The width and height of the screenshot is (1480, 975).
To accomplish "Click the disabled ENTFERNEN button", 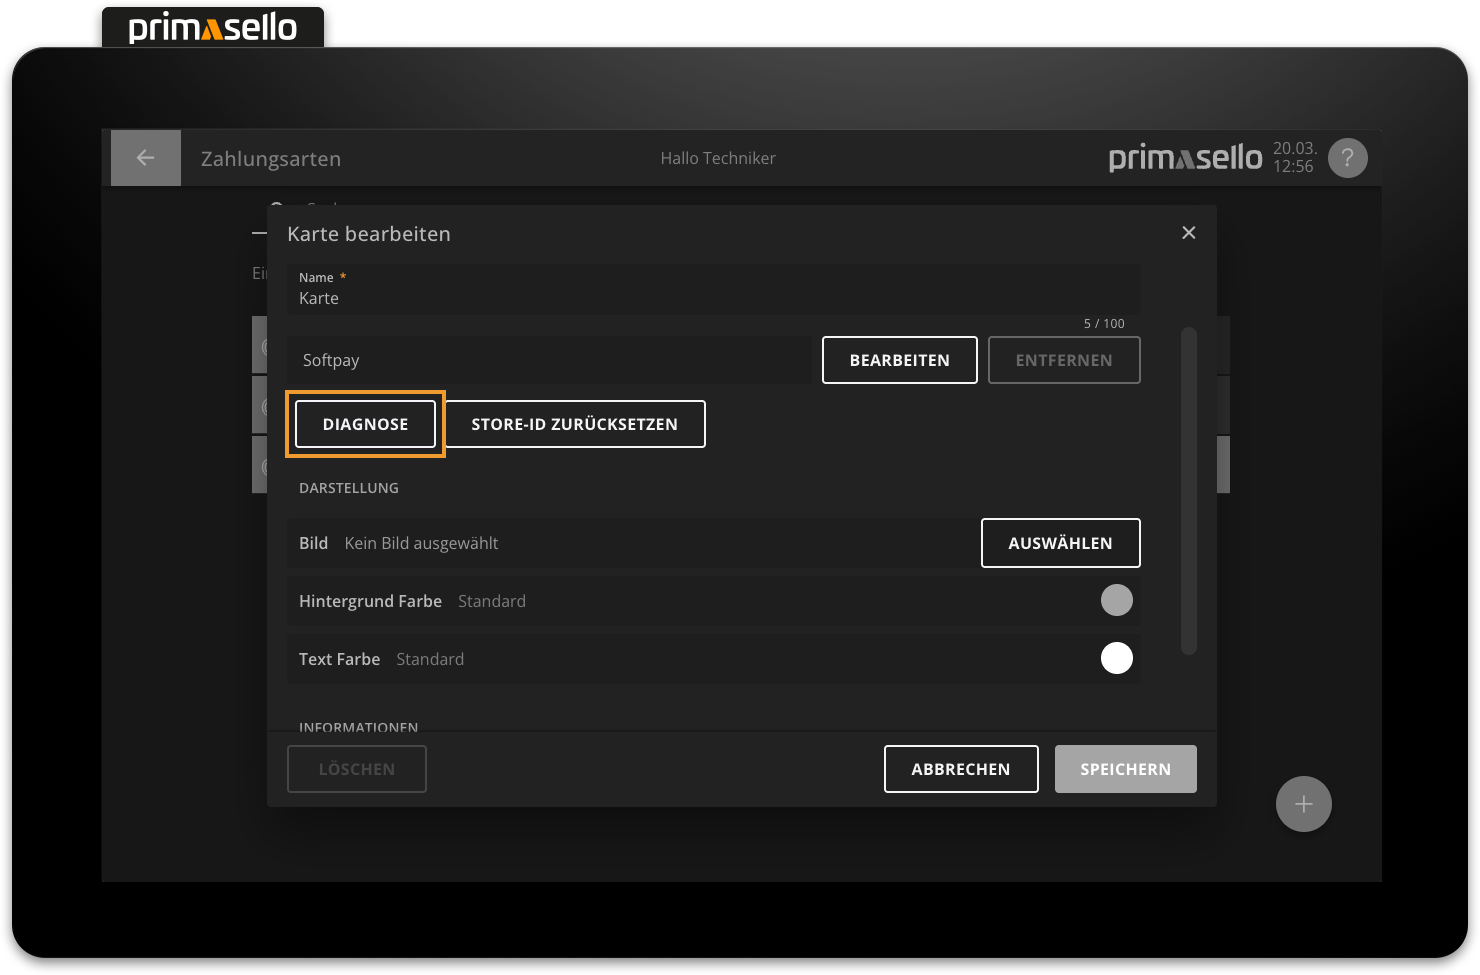I will (x=1064, y=359).
